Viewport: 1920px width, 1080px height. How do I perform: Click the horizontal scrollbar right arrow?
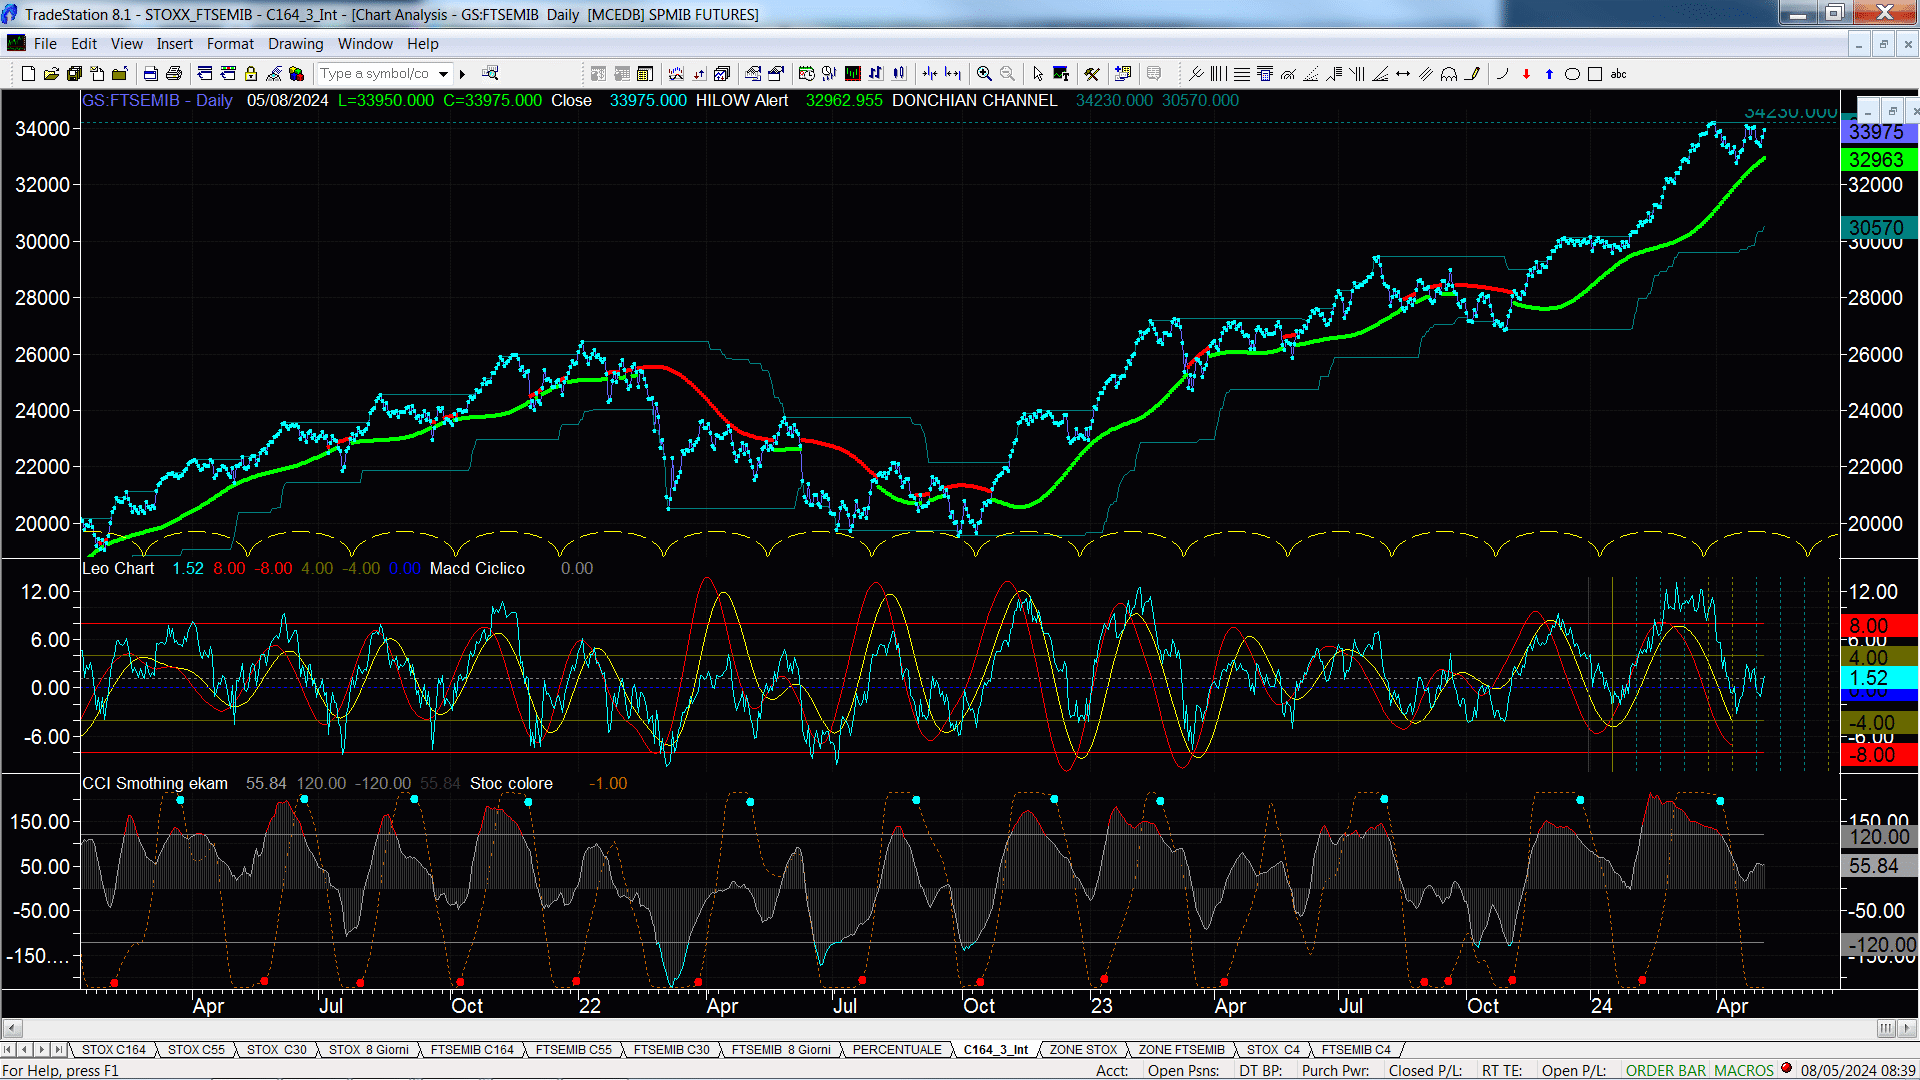click(1908, 1028)
